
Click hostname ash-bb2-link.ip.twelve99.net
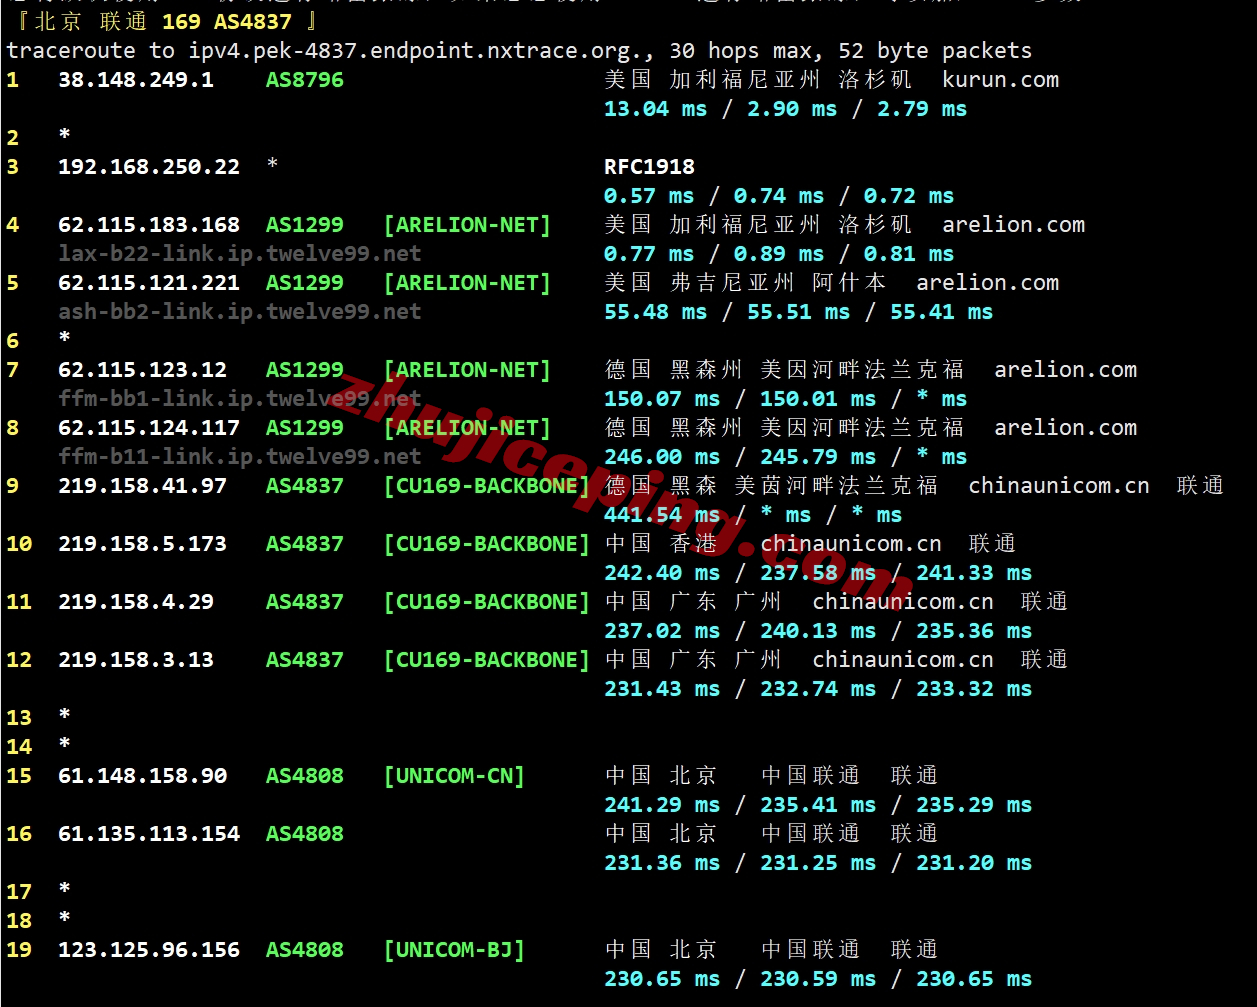point(240,312)
